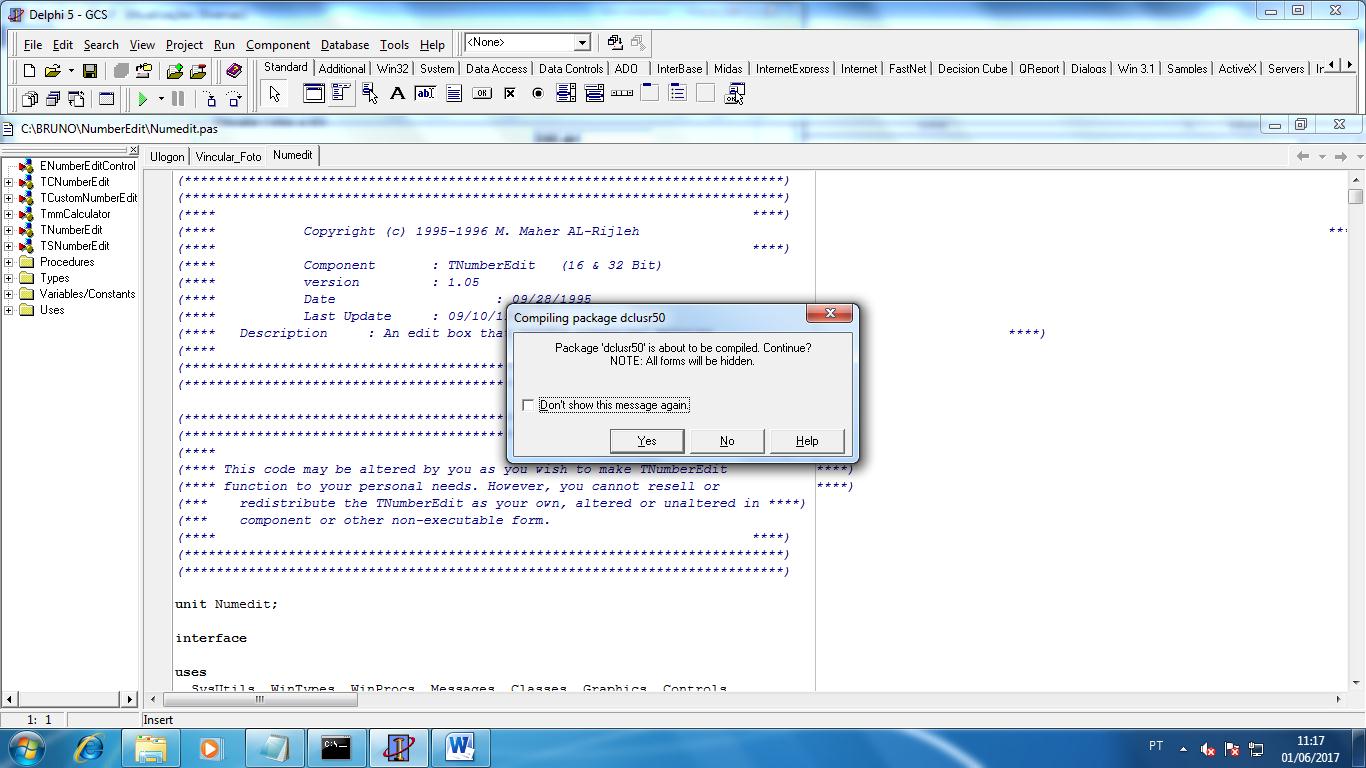Screen dimensions: 1366x768
Task: Click No to cancel the compilation
Action: pos(727,441)
